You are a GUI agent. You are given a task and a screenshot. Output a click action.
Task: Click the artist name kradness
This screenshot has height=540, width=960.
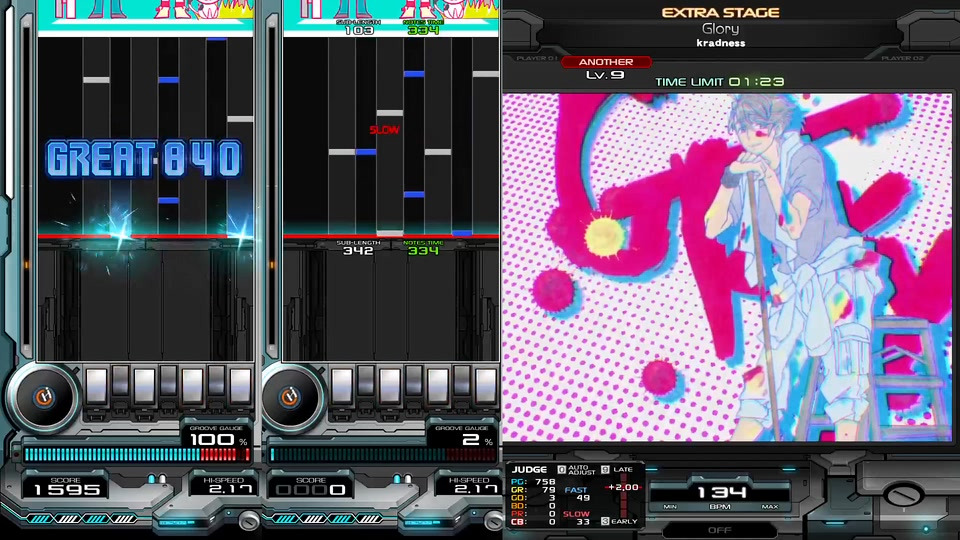point(721,43)
